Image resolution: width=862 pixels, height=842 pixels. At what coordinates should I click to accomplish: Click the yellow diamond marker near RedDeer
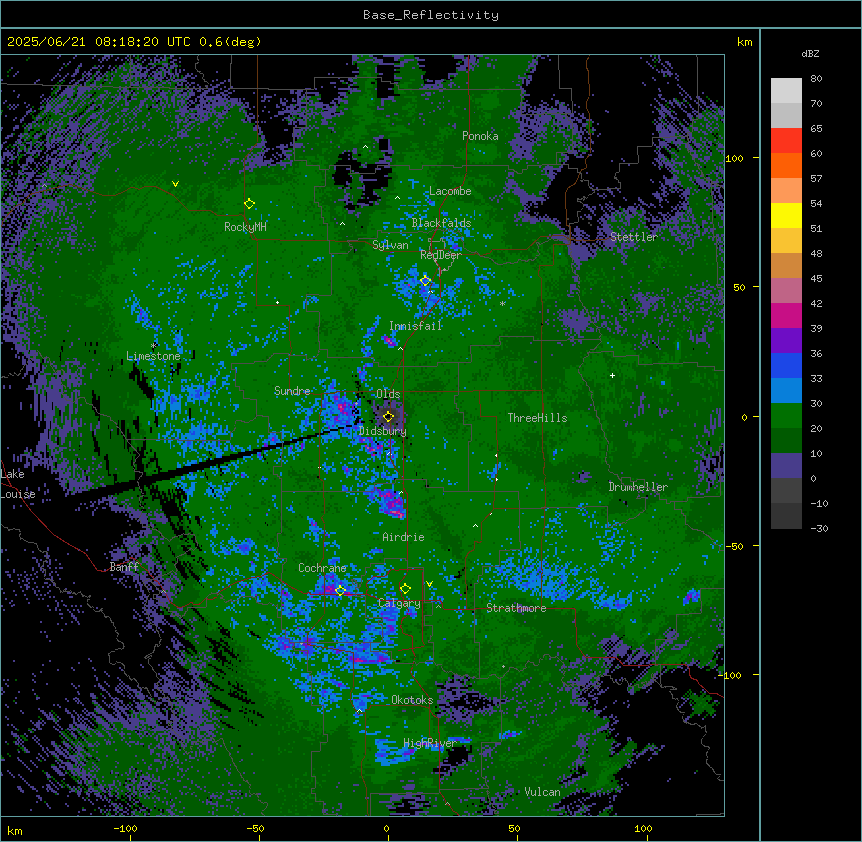pos(426,281)
